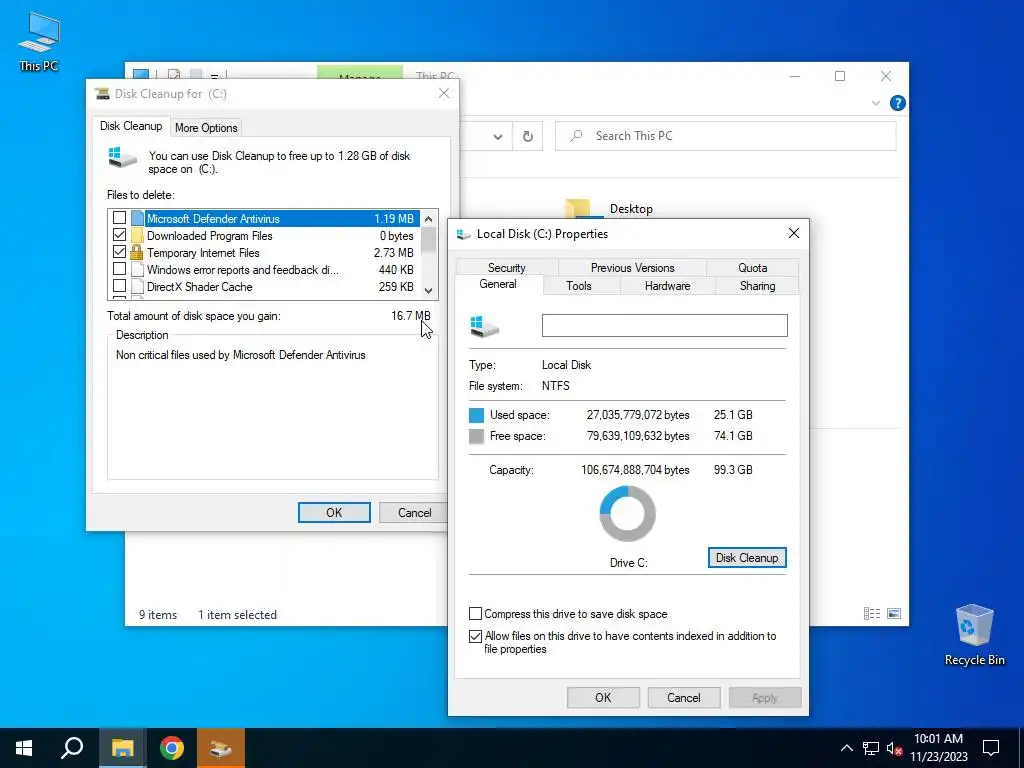Click Cancel in Local Disk Properties

684,697
